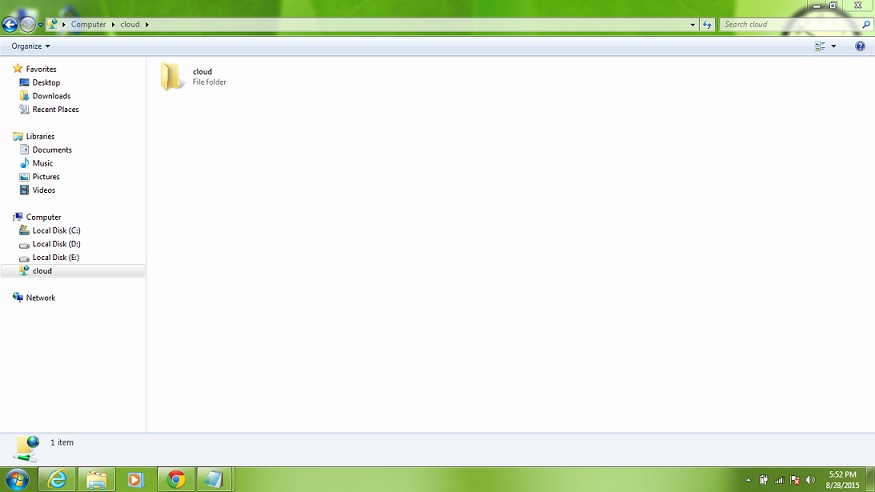
Task: Click the network location icon in address bar
Action: [52, 24]
